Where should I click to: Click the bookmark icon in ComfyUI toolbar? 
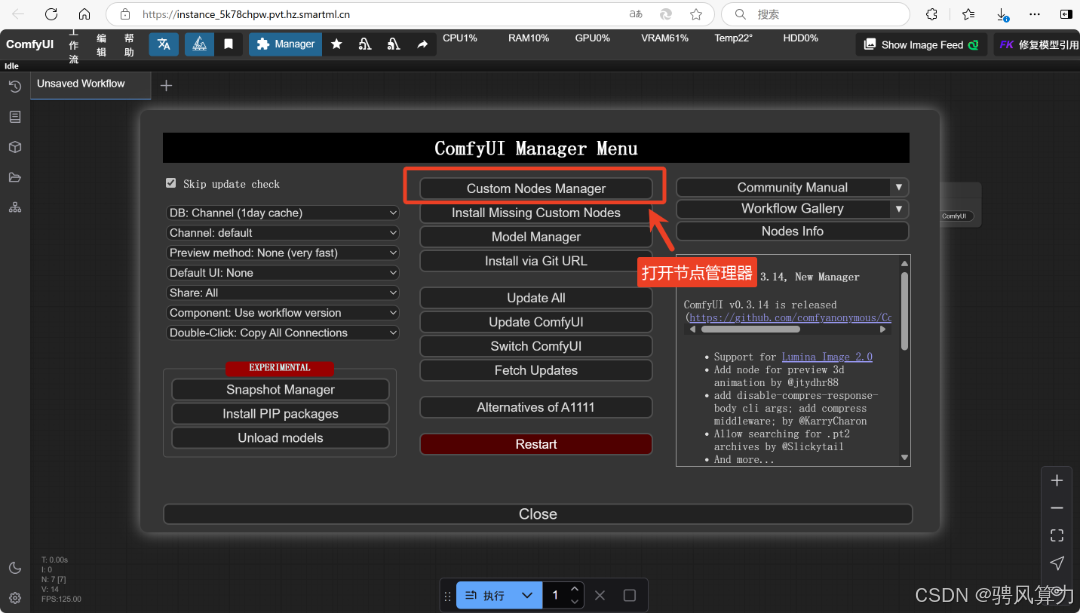pos(228,44)
